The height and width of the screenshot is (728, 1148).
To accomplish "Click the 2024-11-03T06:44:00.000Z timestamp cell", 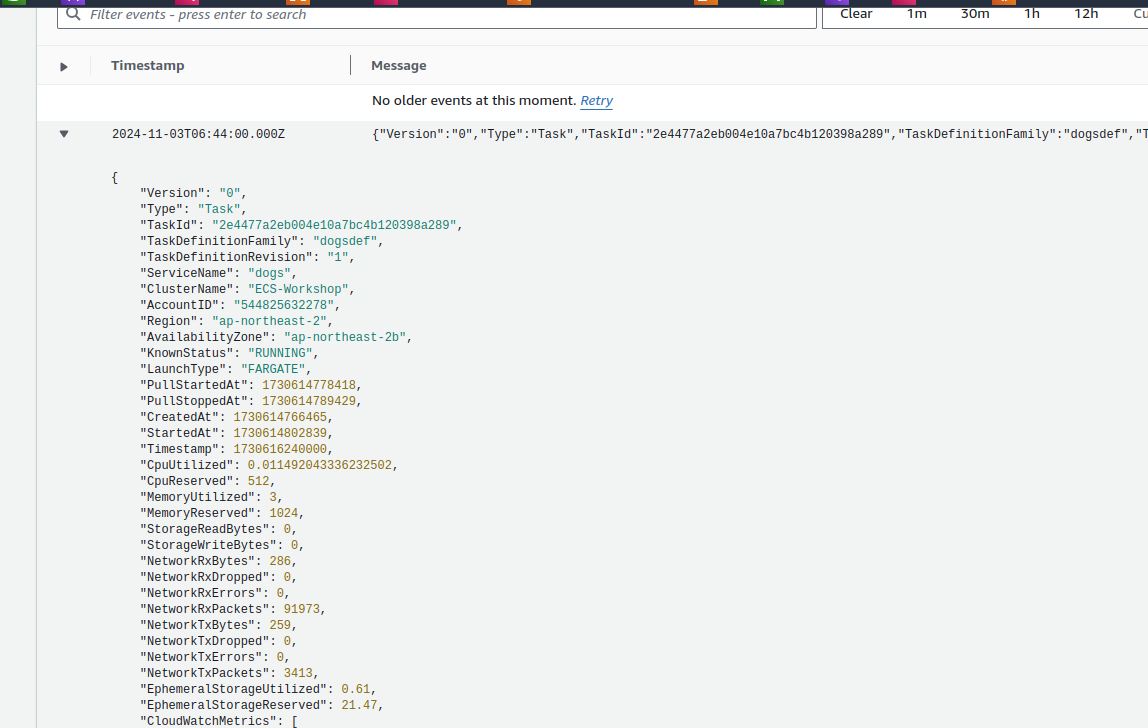I will [x=198, y=134].
